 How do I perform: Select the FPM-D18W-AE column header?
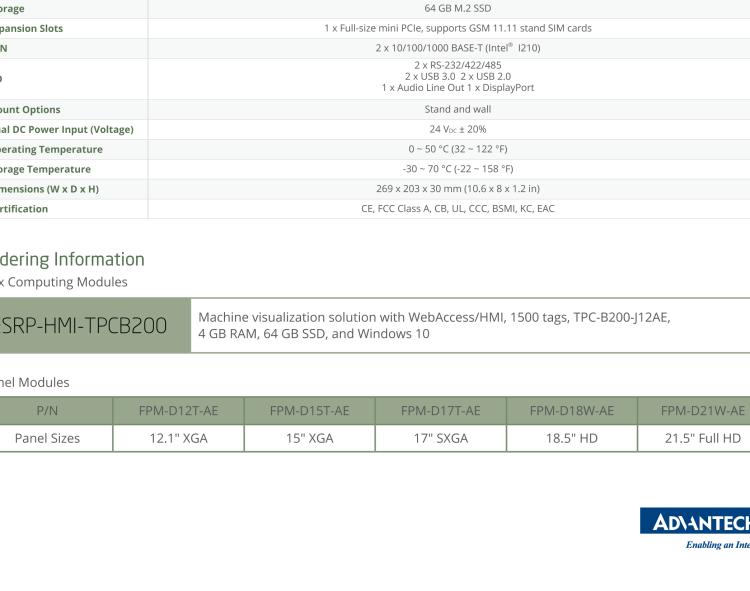point(571,411)
